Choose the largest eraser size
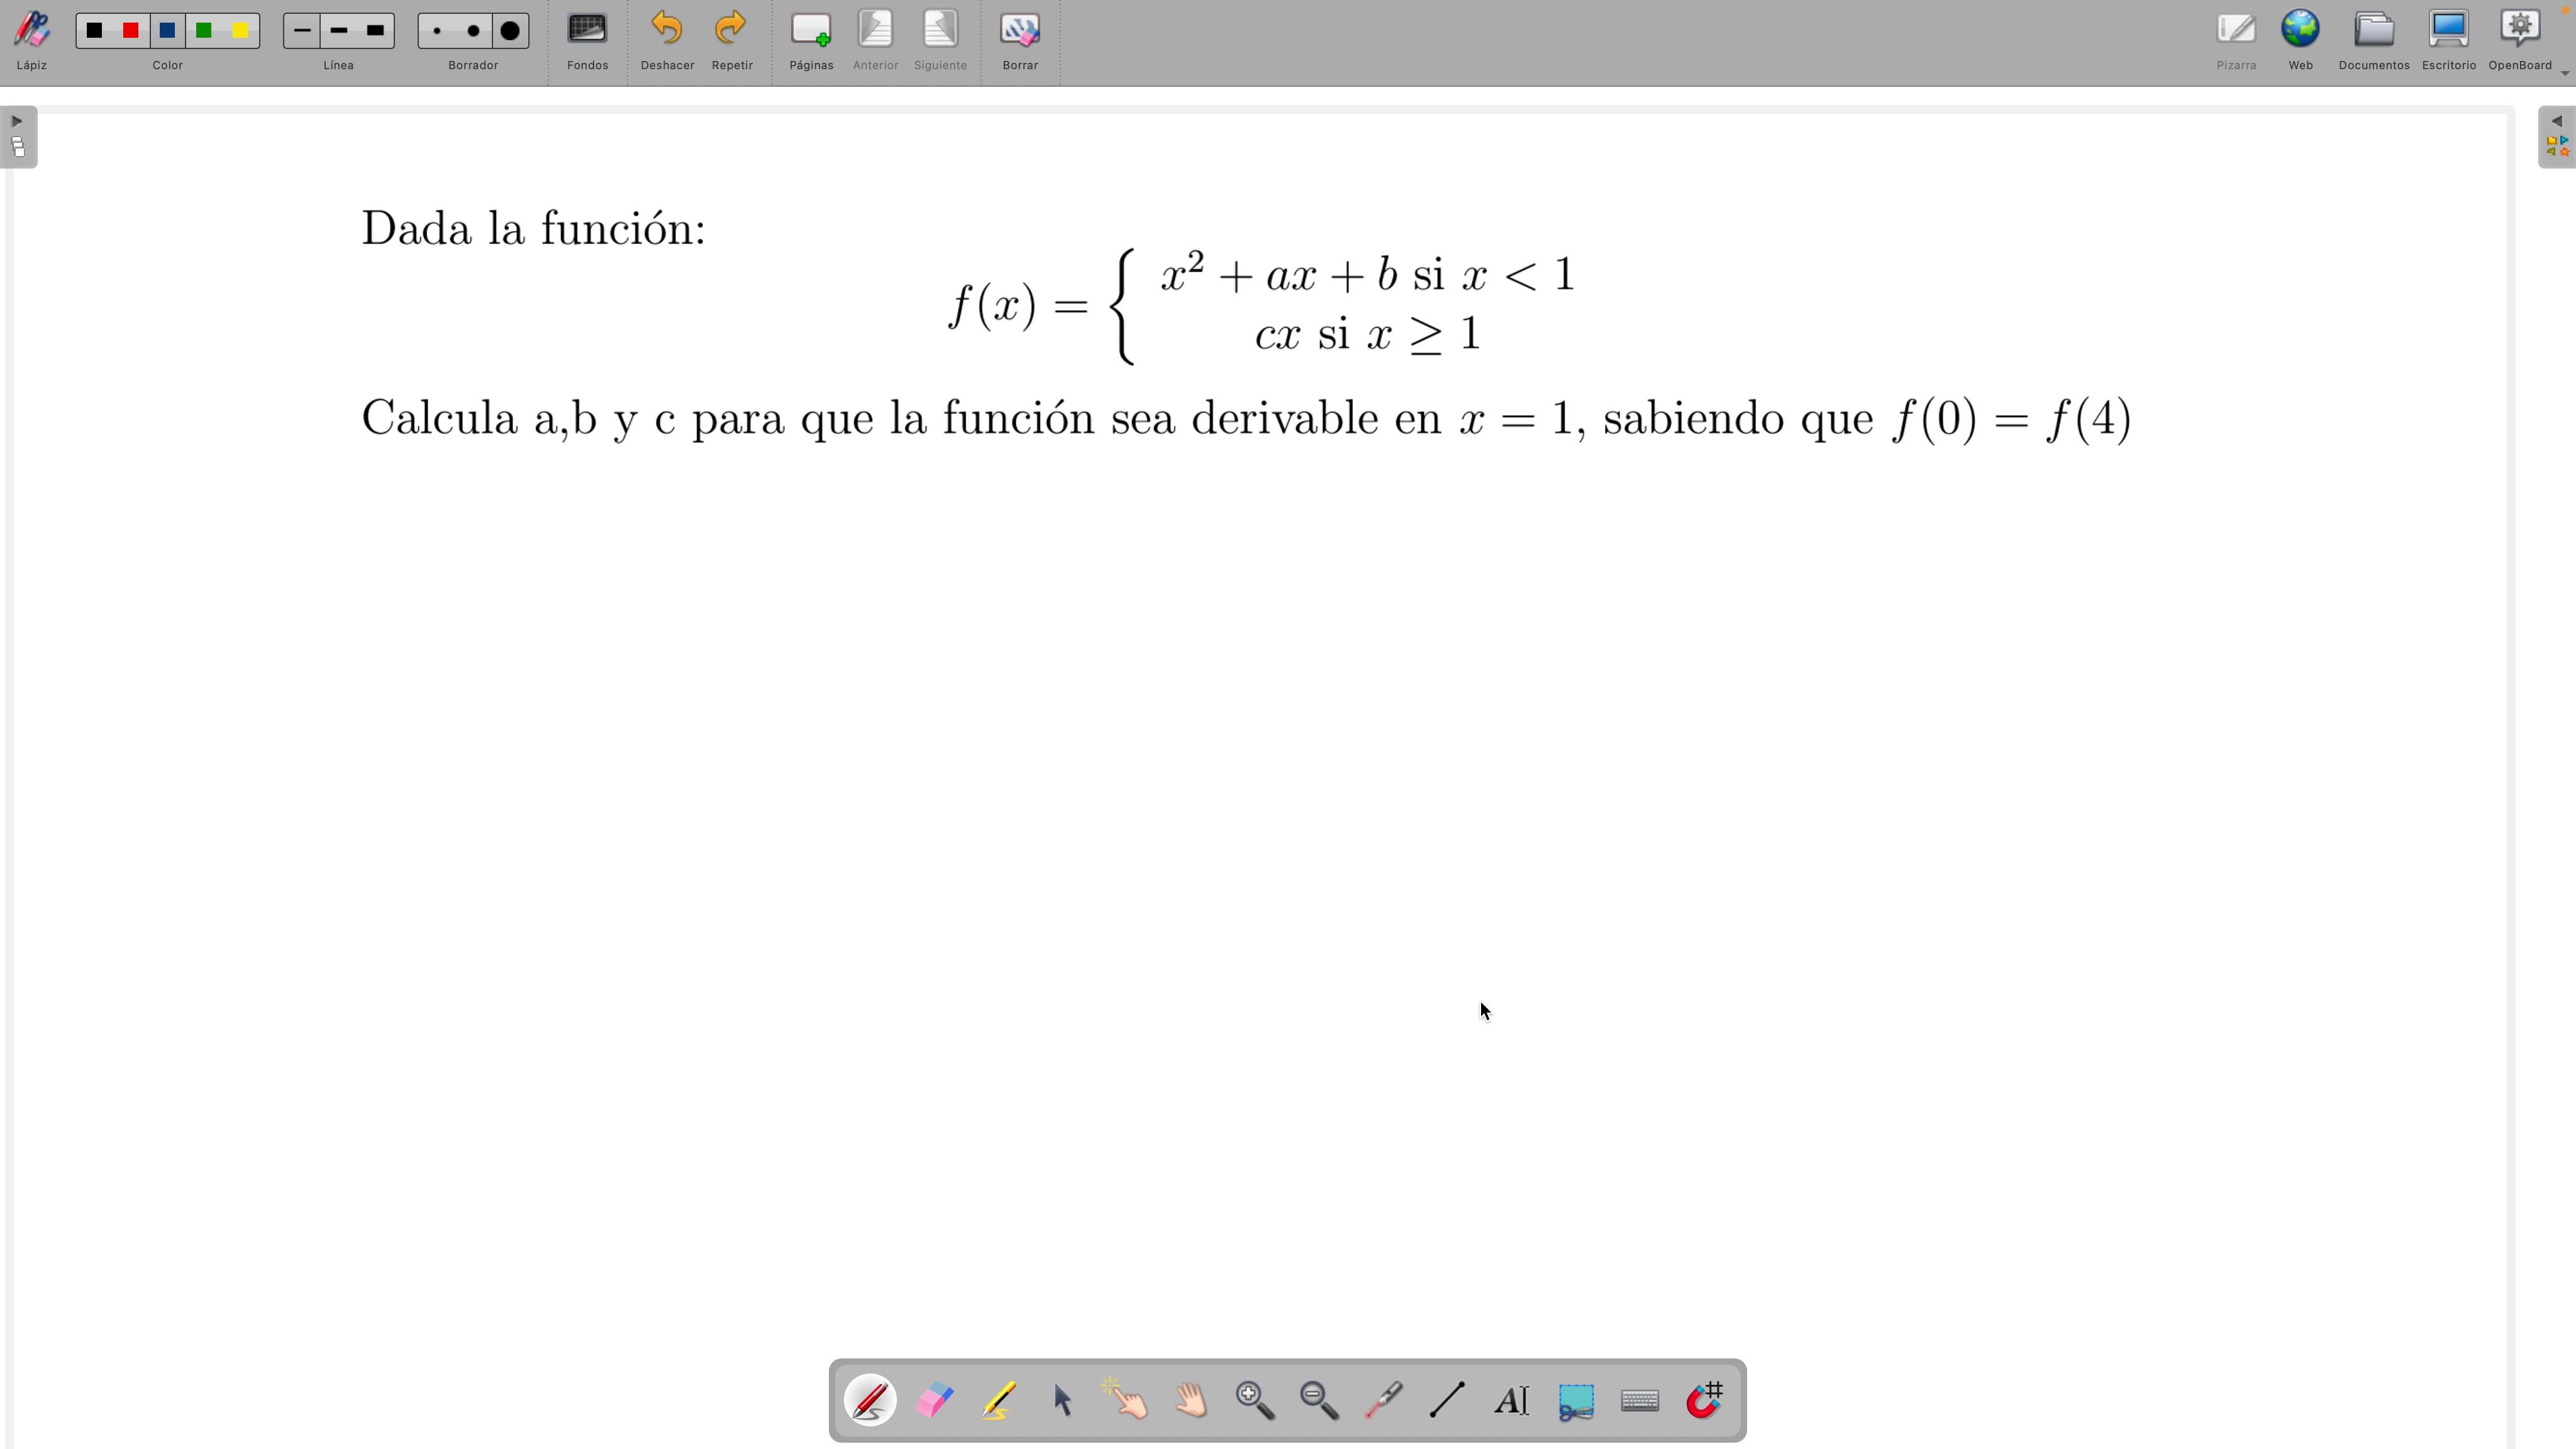This screenshot has width=2576, height=1449. (x=510, y=31)
